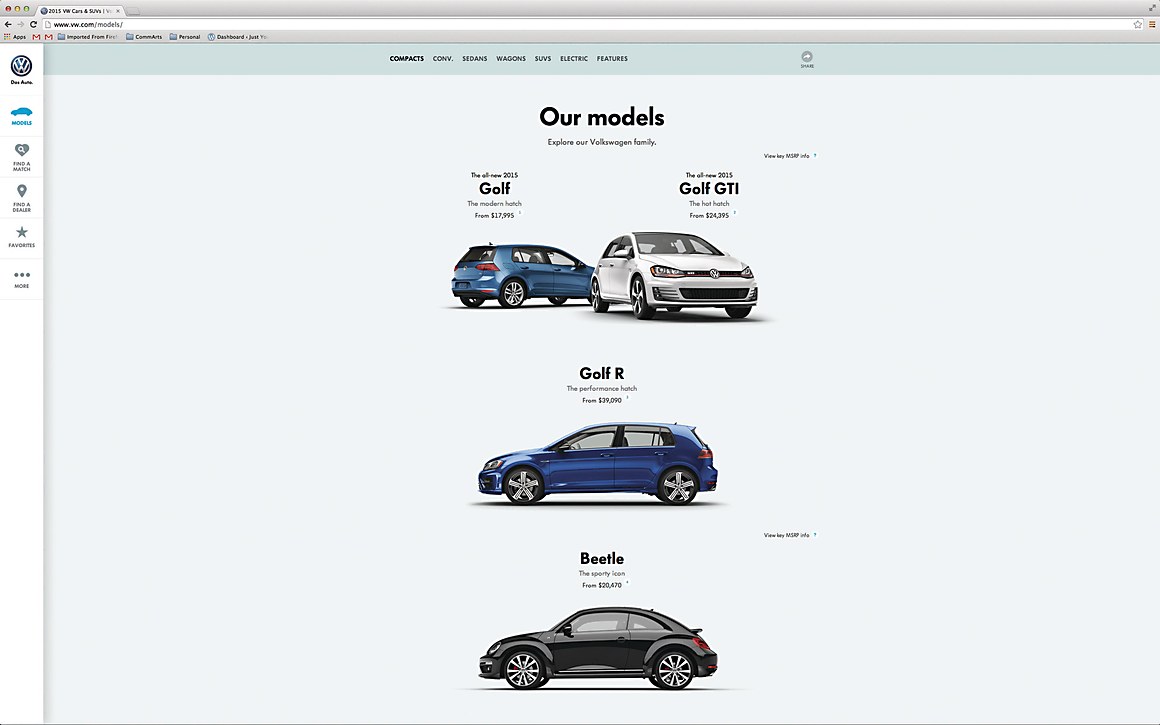Screen dimensions: 1160x725
Task: Open the Personal bookmark folder
Action: pyautogui.click(x=185, y=36)
